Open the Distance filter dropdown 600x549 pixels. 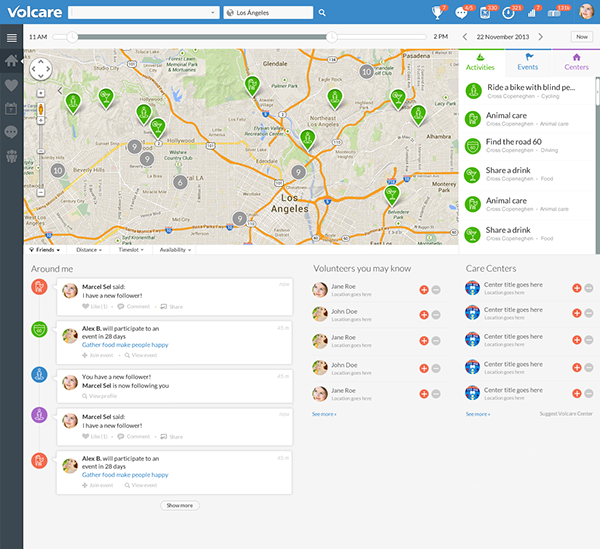tap(89, 250)
